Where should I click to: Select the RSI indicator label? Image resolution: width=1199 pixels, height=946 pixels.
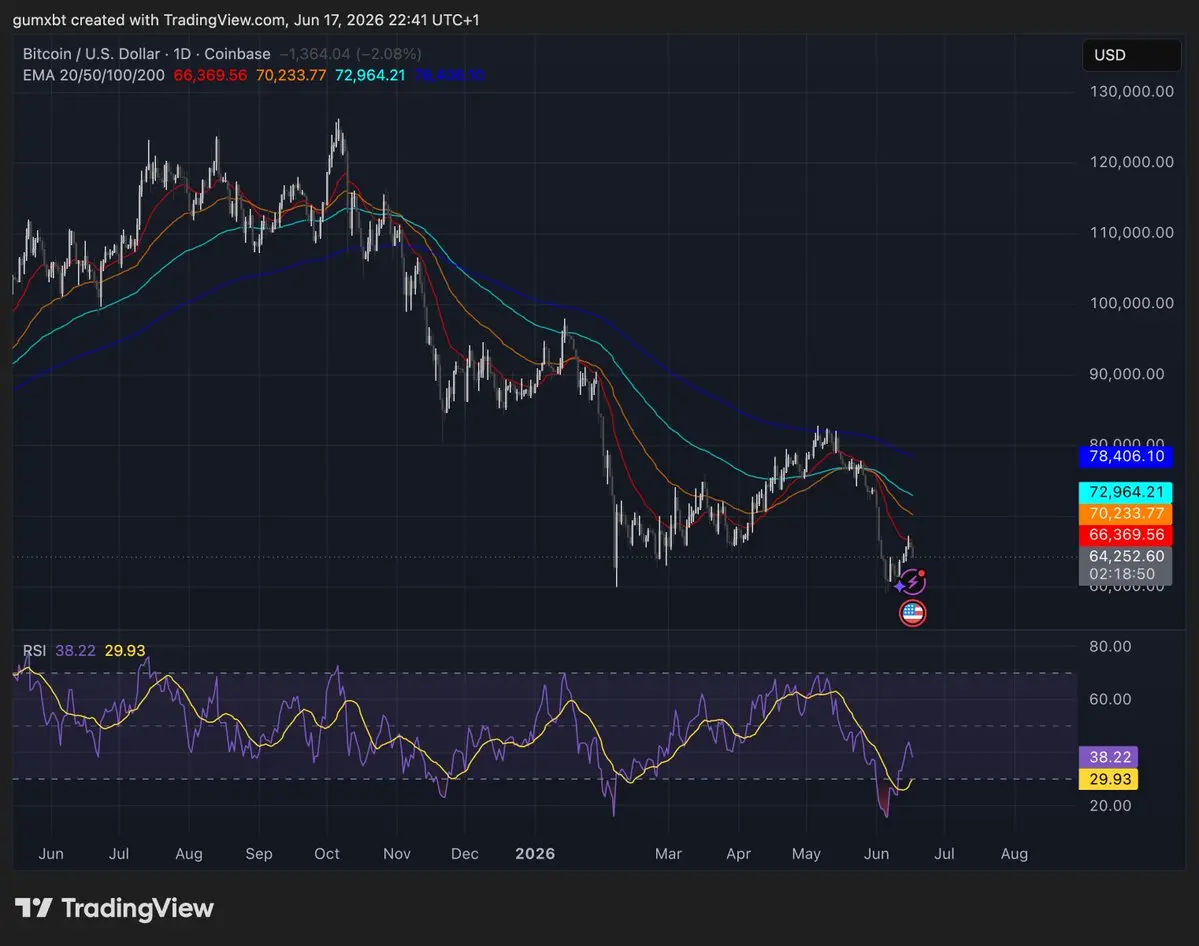(x=34, y=651)
